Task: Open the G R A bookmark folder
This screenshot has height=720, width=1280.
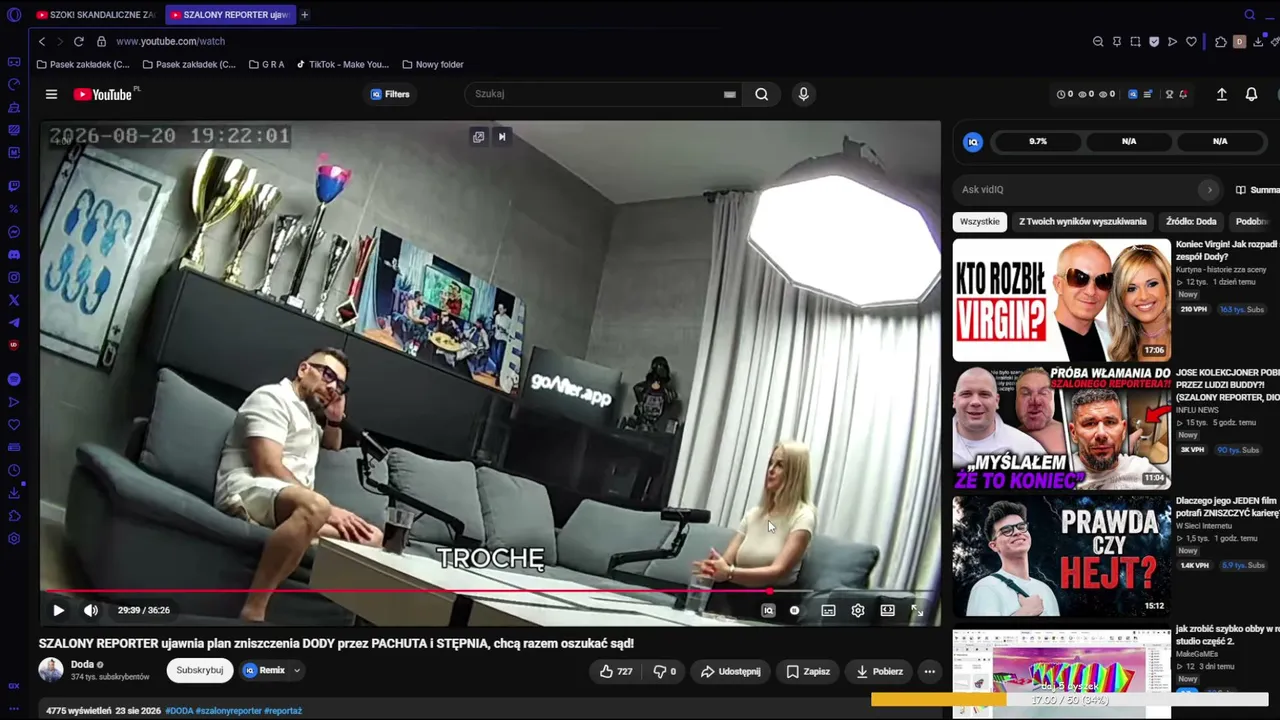Action: (x=266, y=64)
